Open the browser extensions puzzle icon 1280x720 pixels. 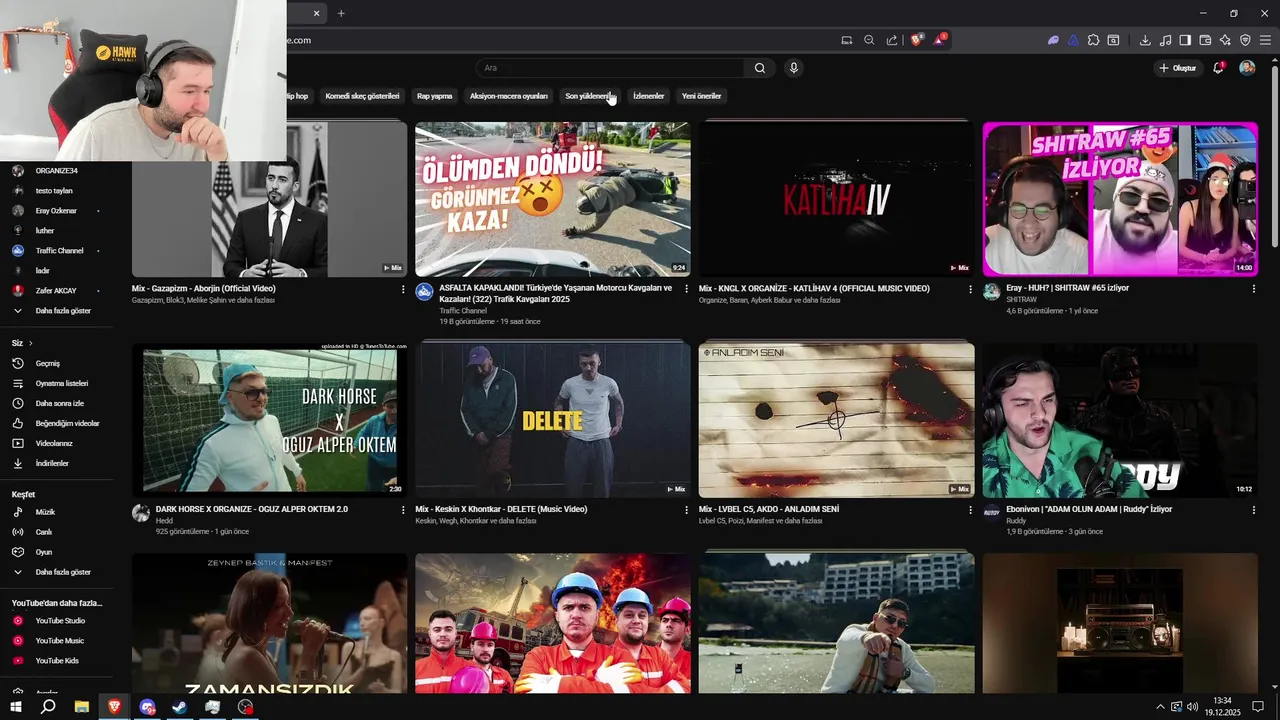pyautogui.click(x=1093, y=40)
